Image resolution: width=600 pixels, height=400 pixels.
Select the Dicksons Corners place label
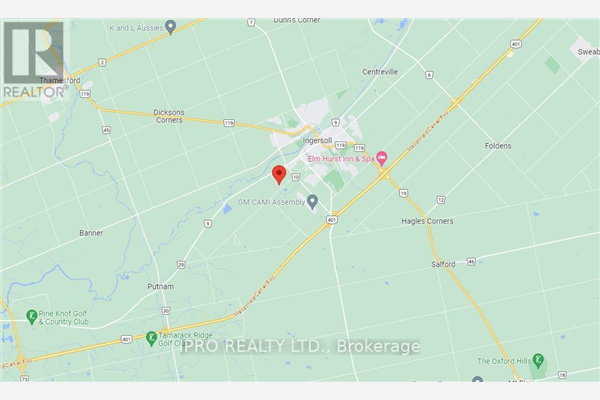point(169,116)
